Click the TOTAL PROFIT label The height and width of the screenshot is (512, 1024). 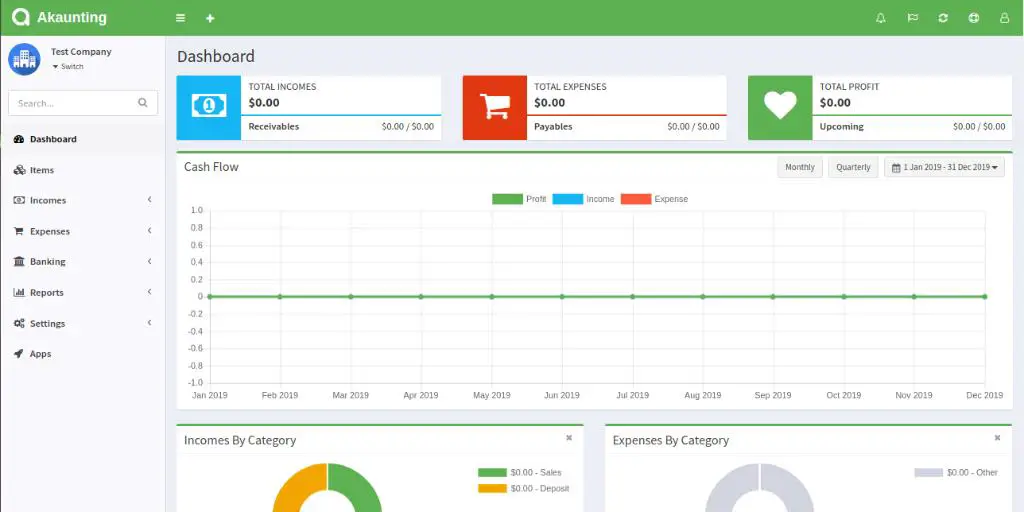[849, 86]
